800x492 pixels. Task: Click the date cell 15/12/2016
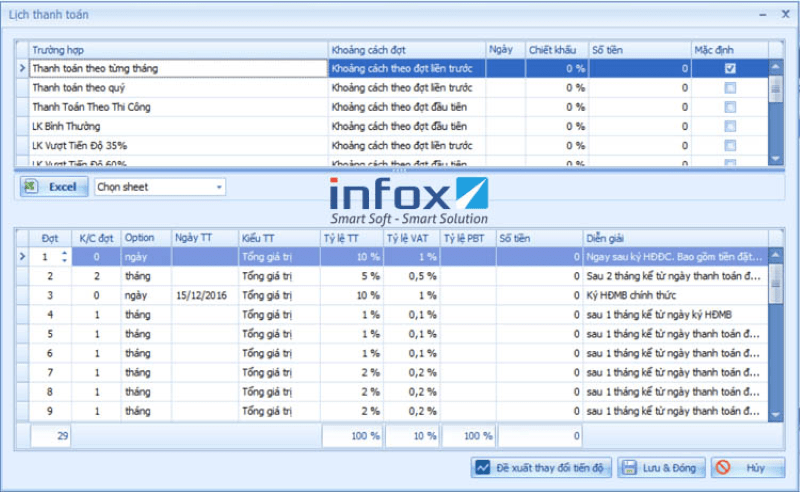205,296
